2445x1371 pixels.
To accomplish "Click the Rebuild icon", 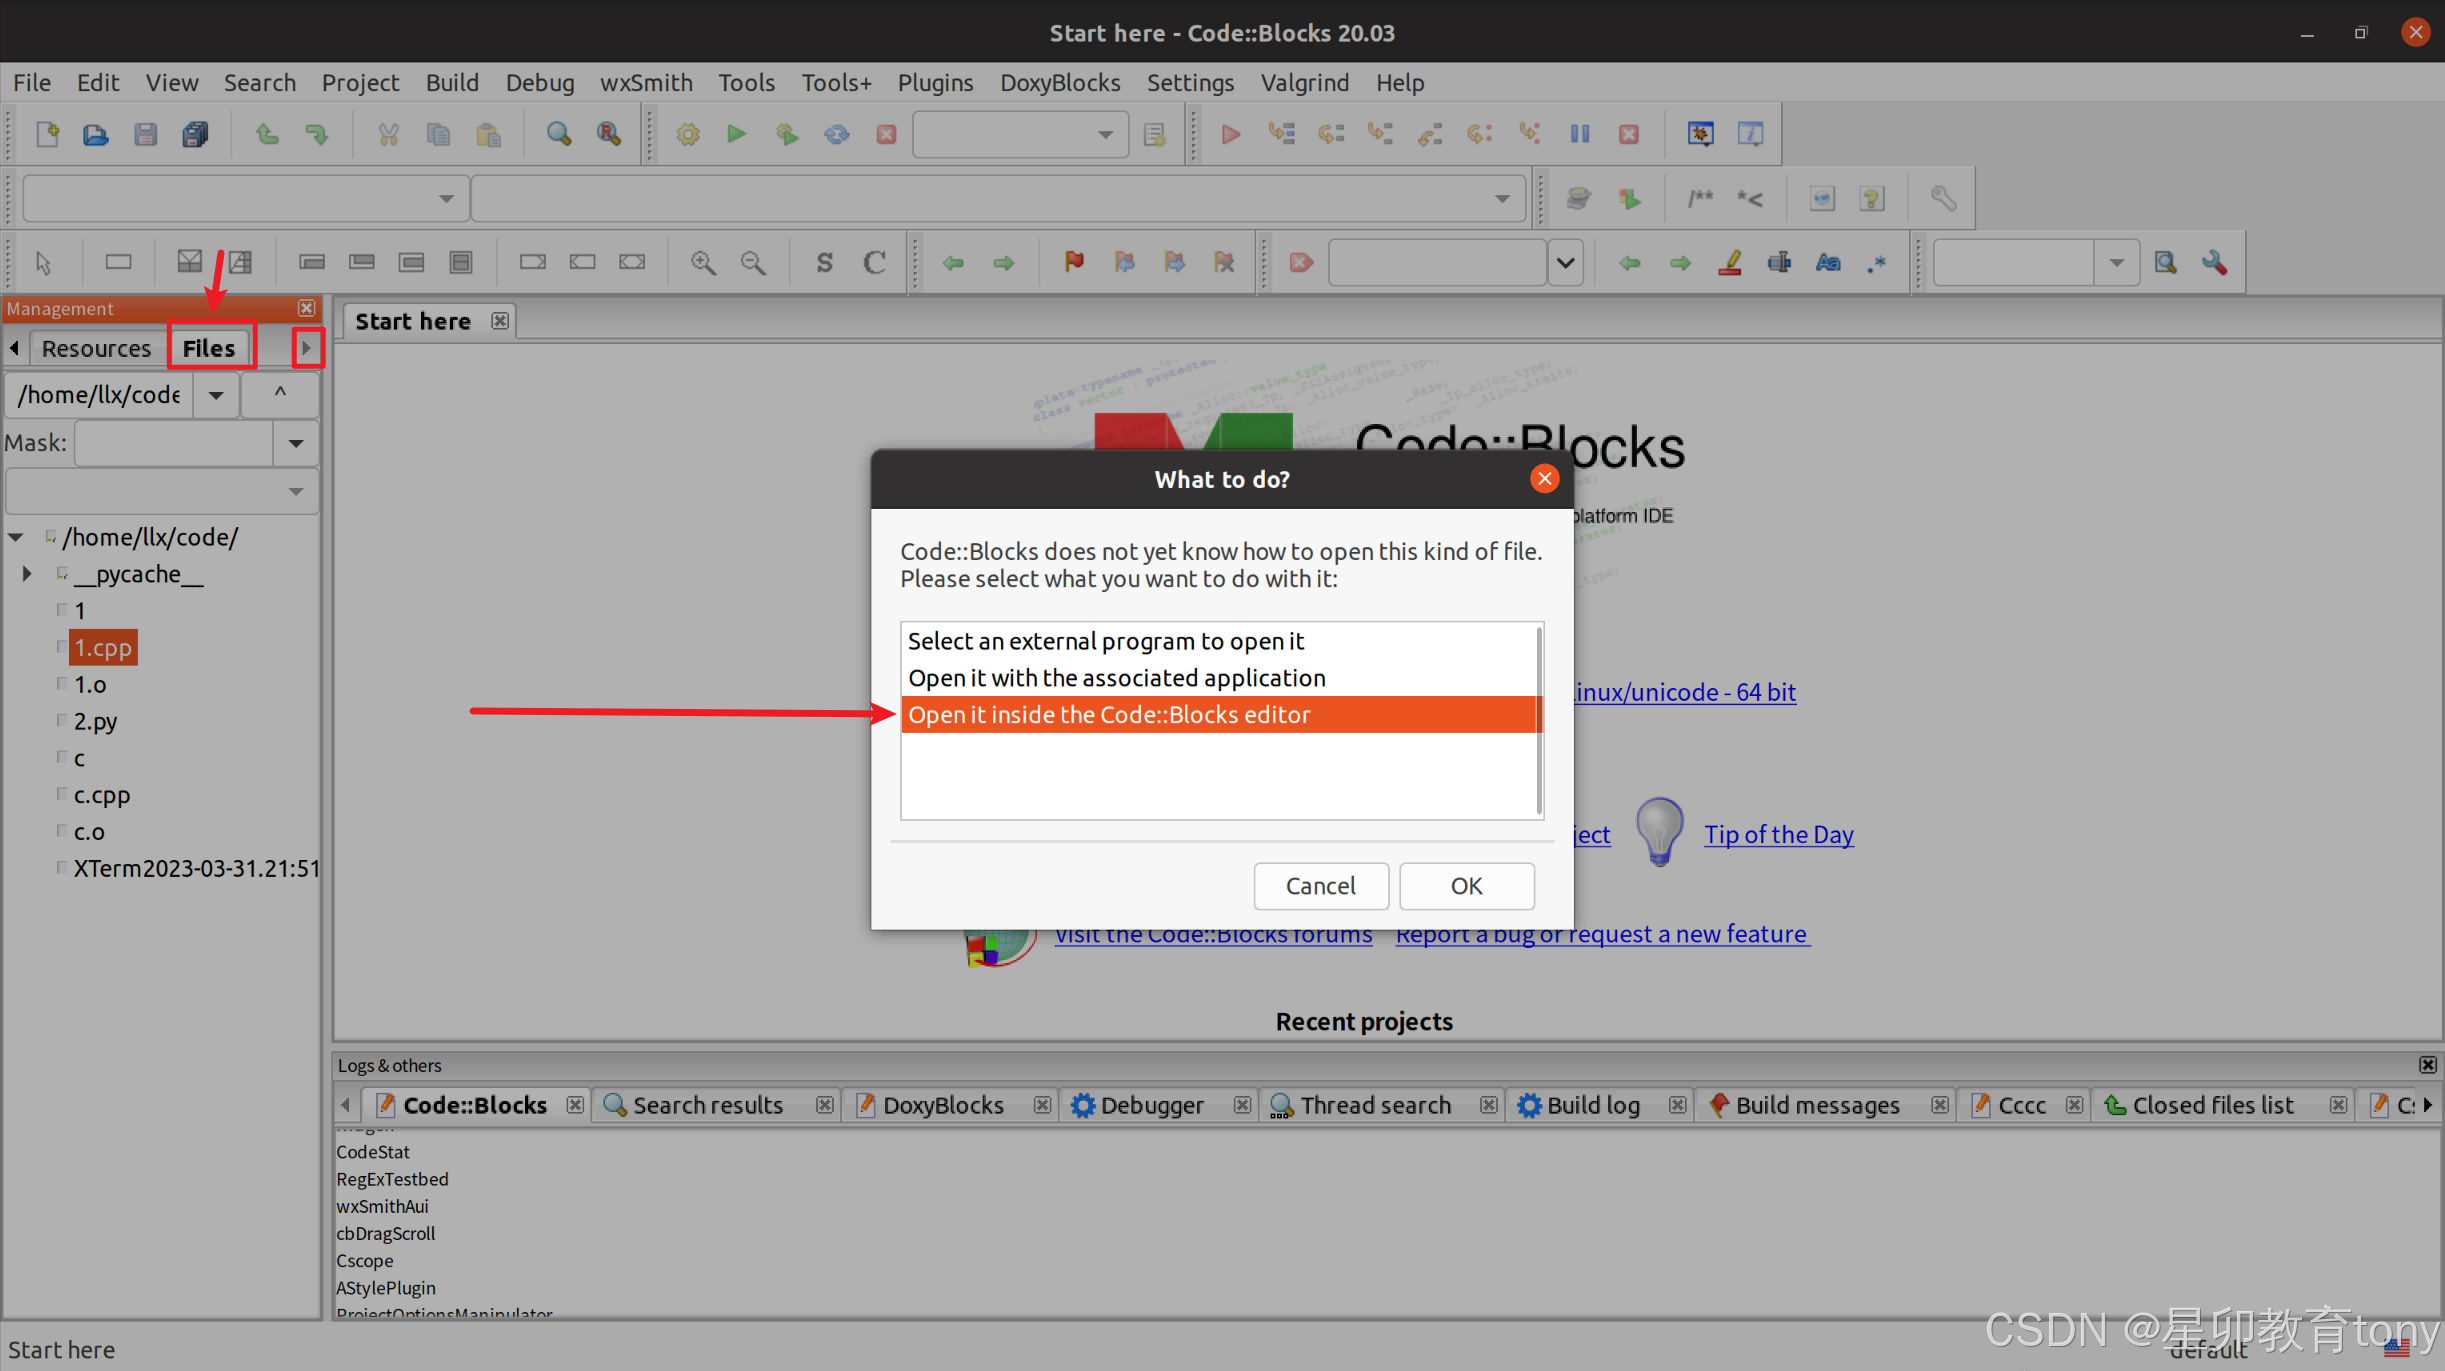I will pos(837,134).
